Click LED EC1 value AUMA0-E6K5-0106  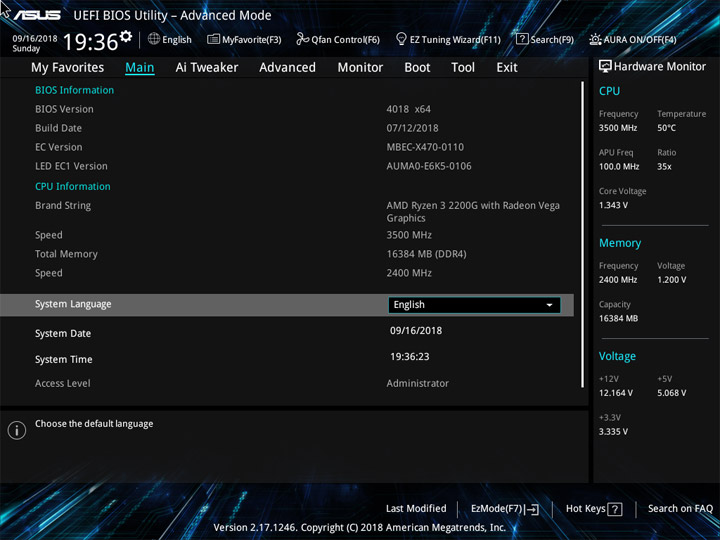(x=429, y=166)
